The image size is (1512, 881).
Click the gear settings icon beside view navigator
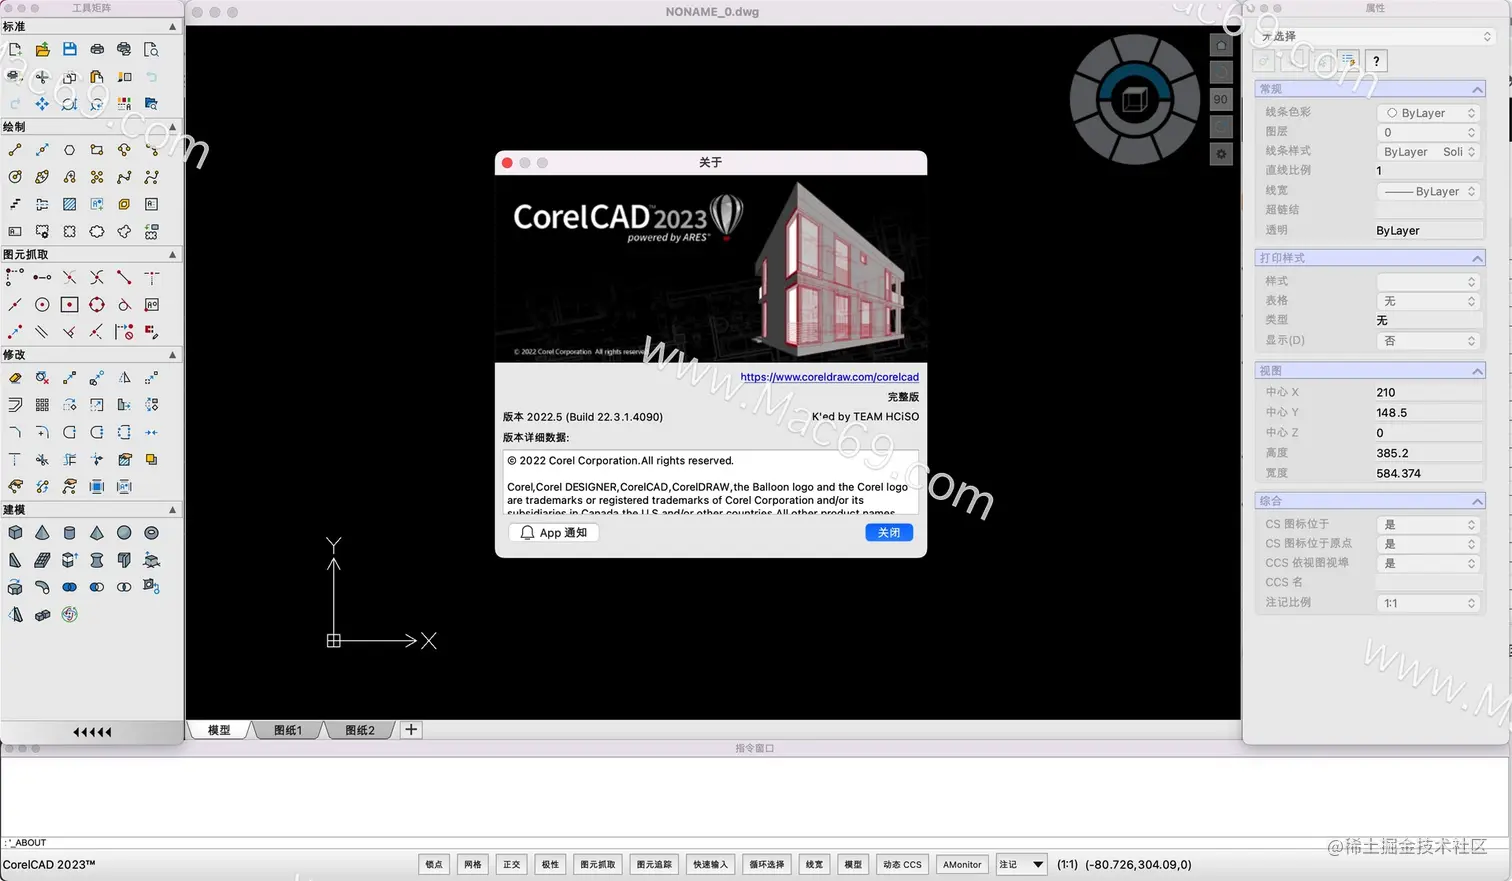(1221, 154)
